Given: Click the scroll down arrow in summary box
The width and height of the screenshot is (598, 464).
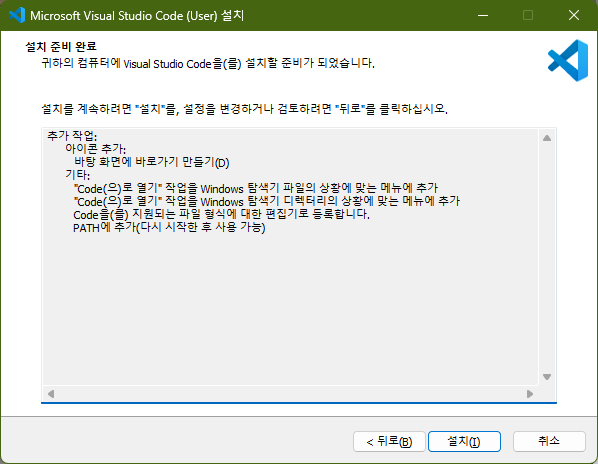Looking at the screenshot, I should pyautogui.click(x=547, y=377).
